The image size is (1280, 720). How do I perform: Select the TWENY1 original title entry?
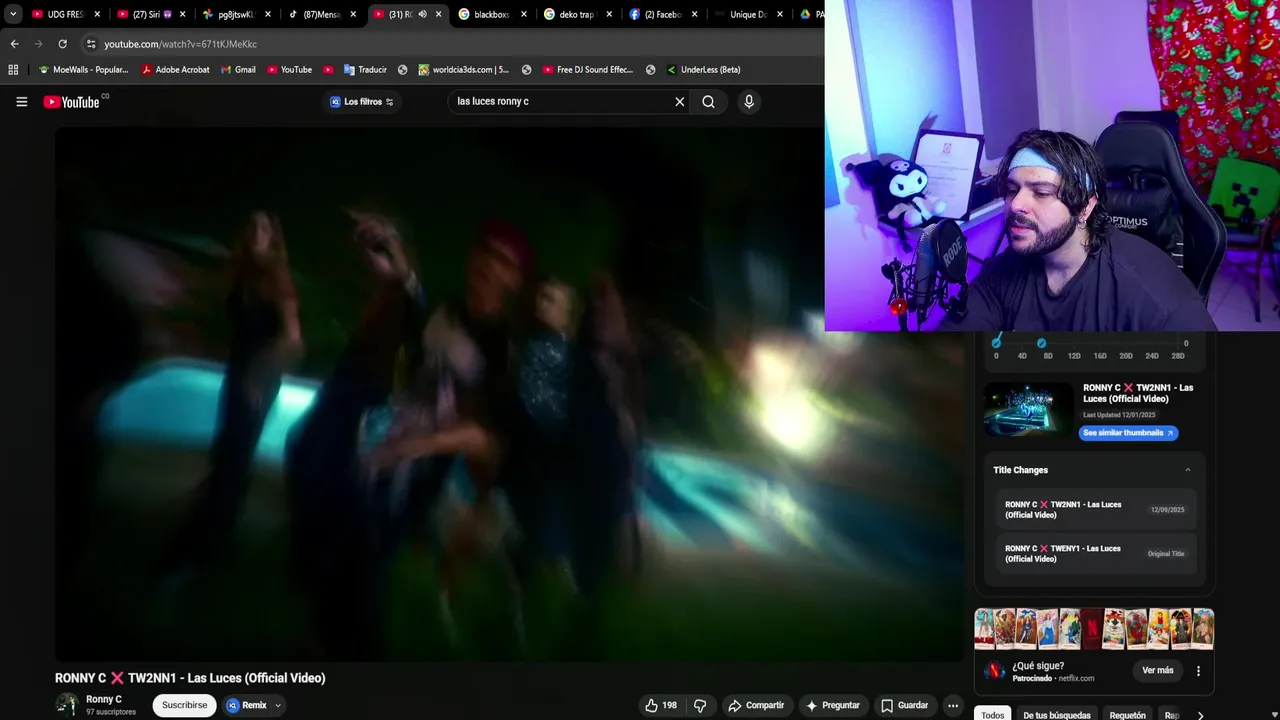[1094, 554]
